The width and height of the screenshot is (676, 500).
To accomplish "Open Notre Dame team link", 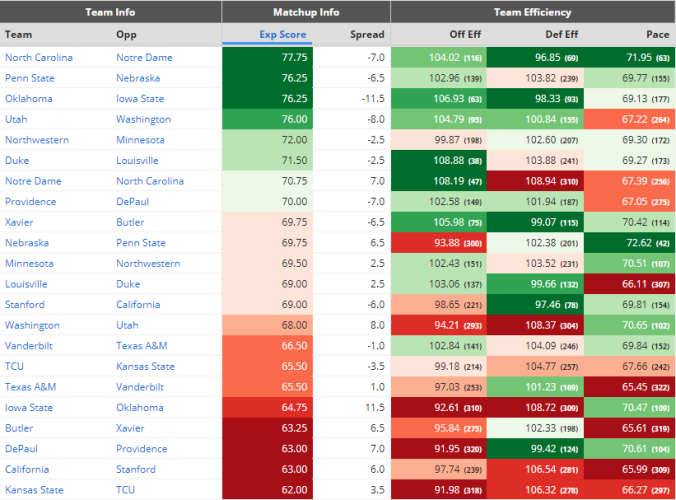I will click(x=33, y=181).
